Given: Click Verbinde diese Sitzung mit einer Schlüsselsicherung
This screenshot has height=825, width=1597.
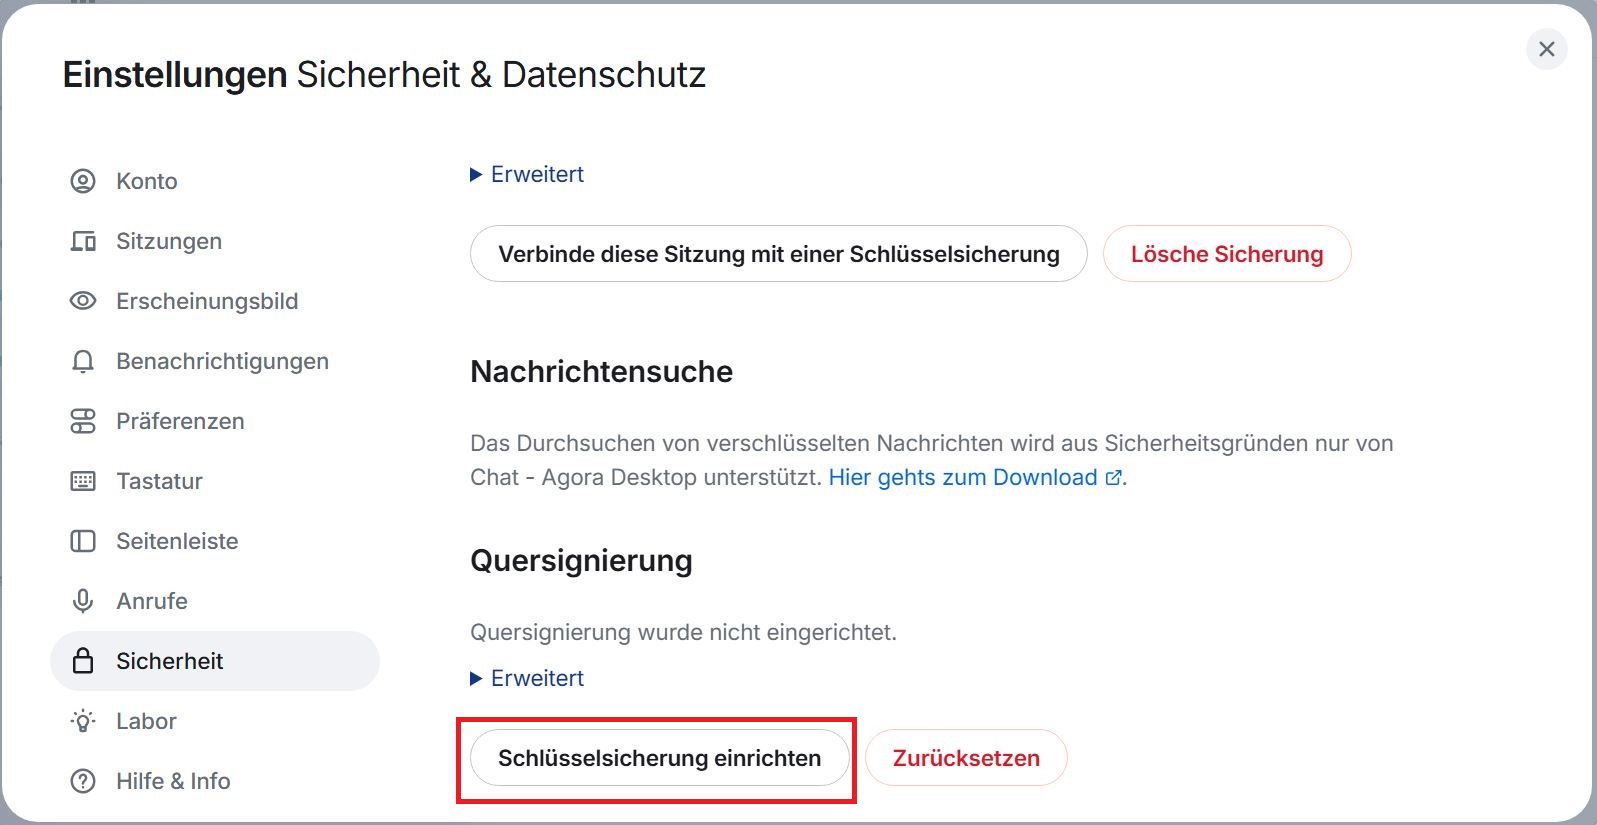Looking at the screenshot, I should coord(779,254).
